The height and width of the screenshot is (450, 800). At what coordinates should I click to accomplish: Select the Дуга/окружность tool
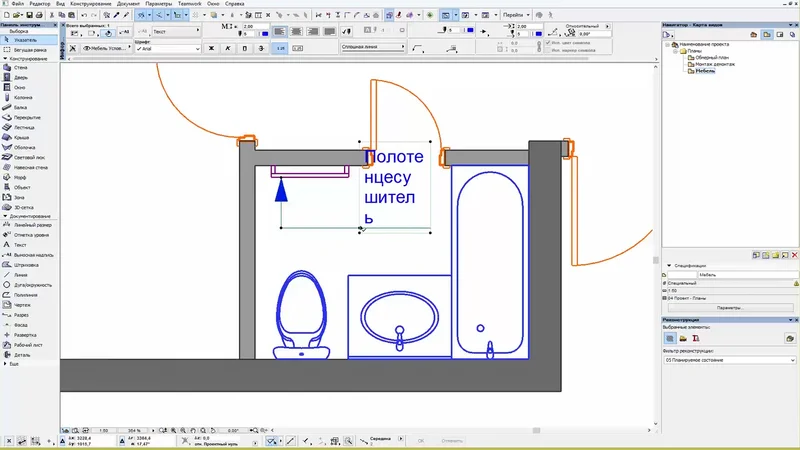click(32, 285)
